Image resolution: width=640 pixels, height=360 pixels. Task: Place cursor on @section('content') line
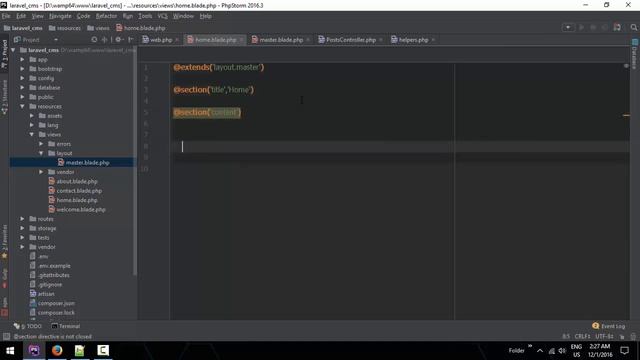click(207, 112)
